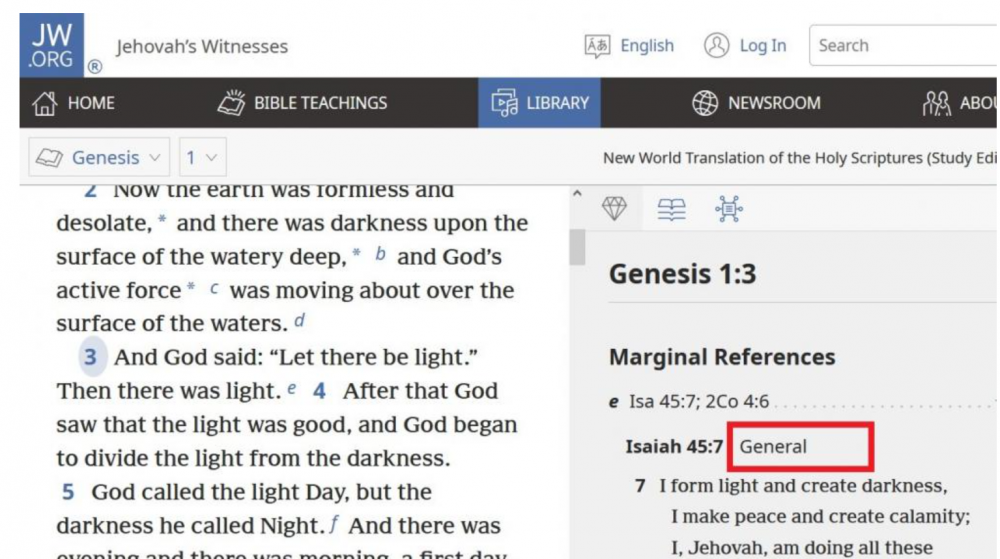Open the Library menu tab
1000x559 pixels.
pyautogui.click(x=539, y=103)
